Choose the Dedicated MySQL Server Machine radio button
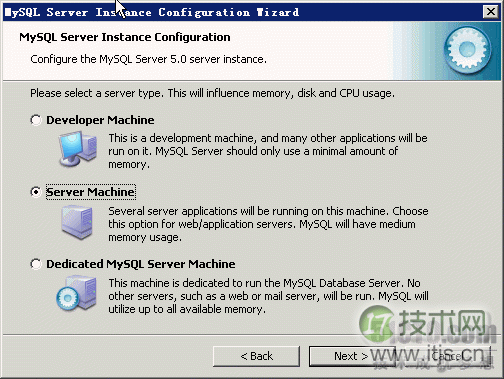Viewport: 504px width, 379px height. [x=36, y=264]
